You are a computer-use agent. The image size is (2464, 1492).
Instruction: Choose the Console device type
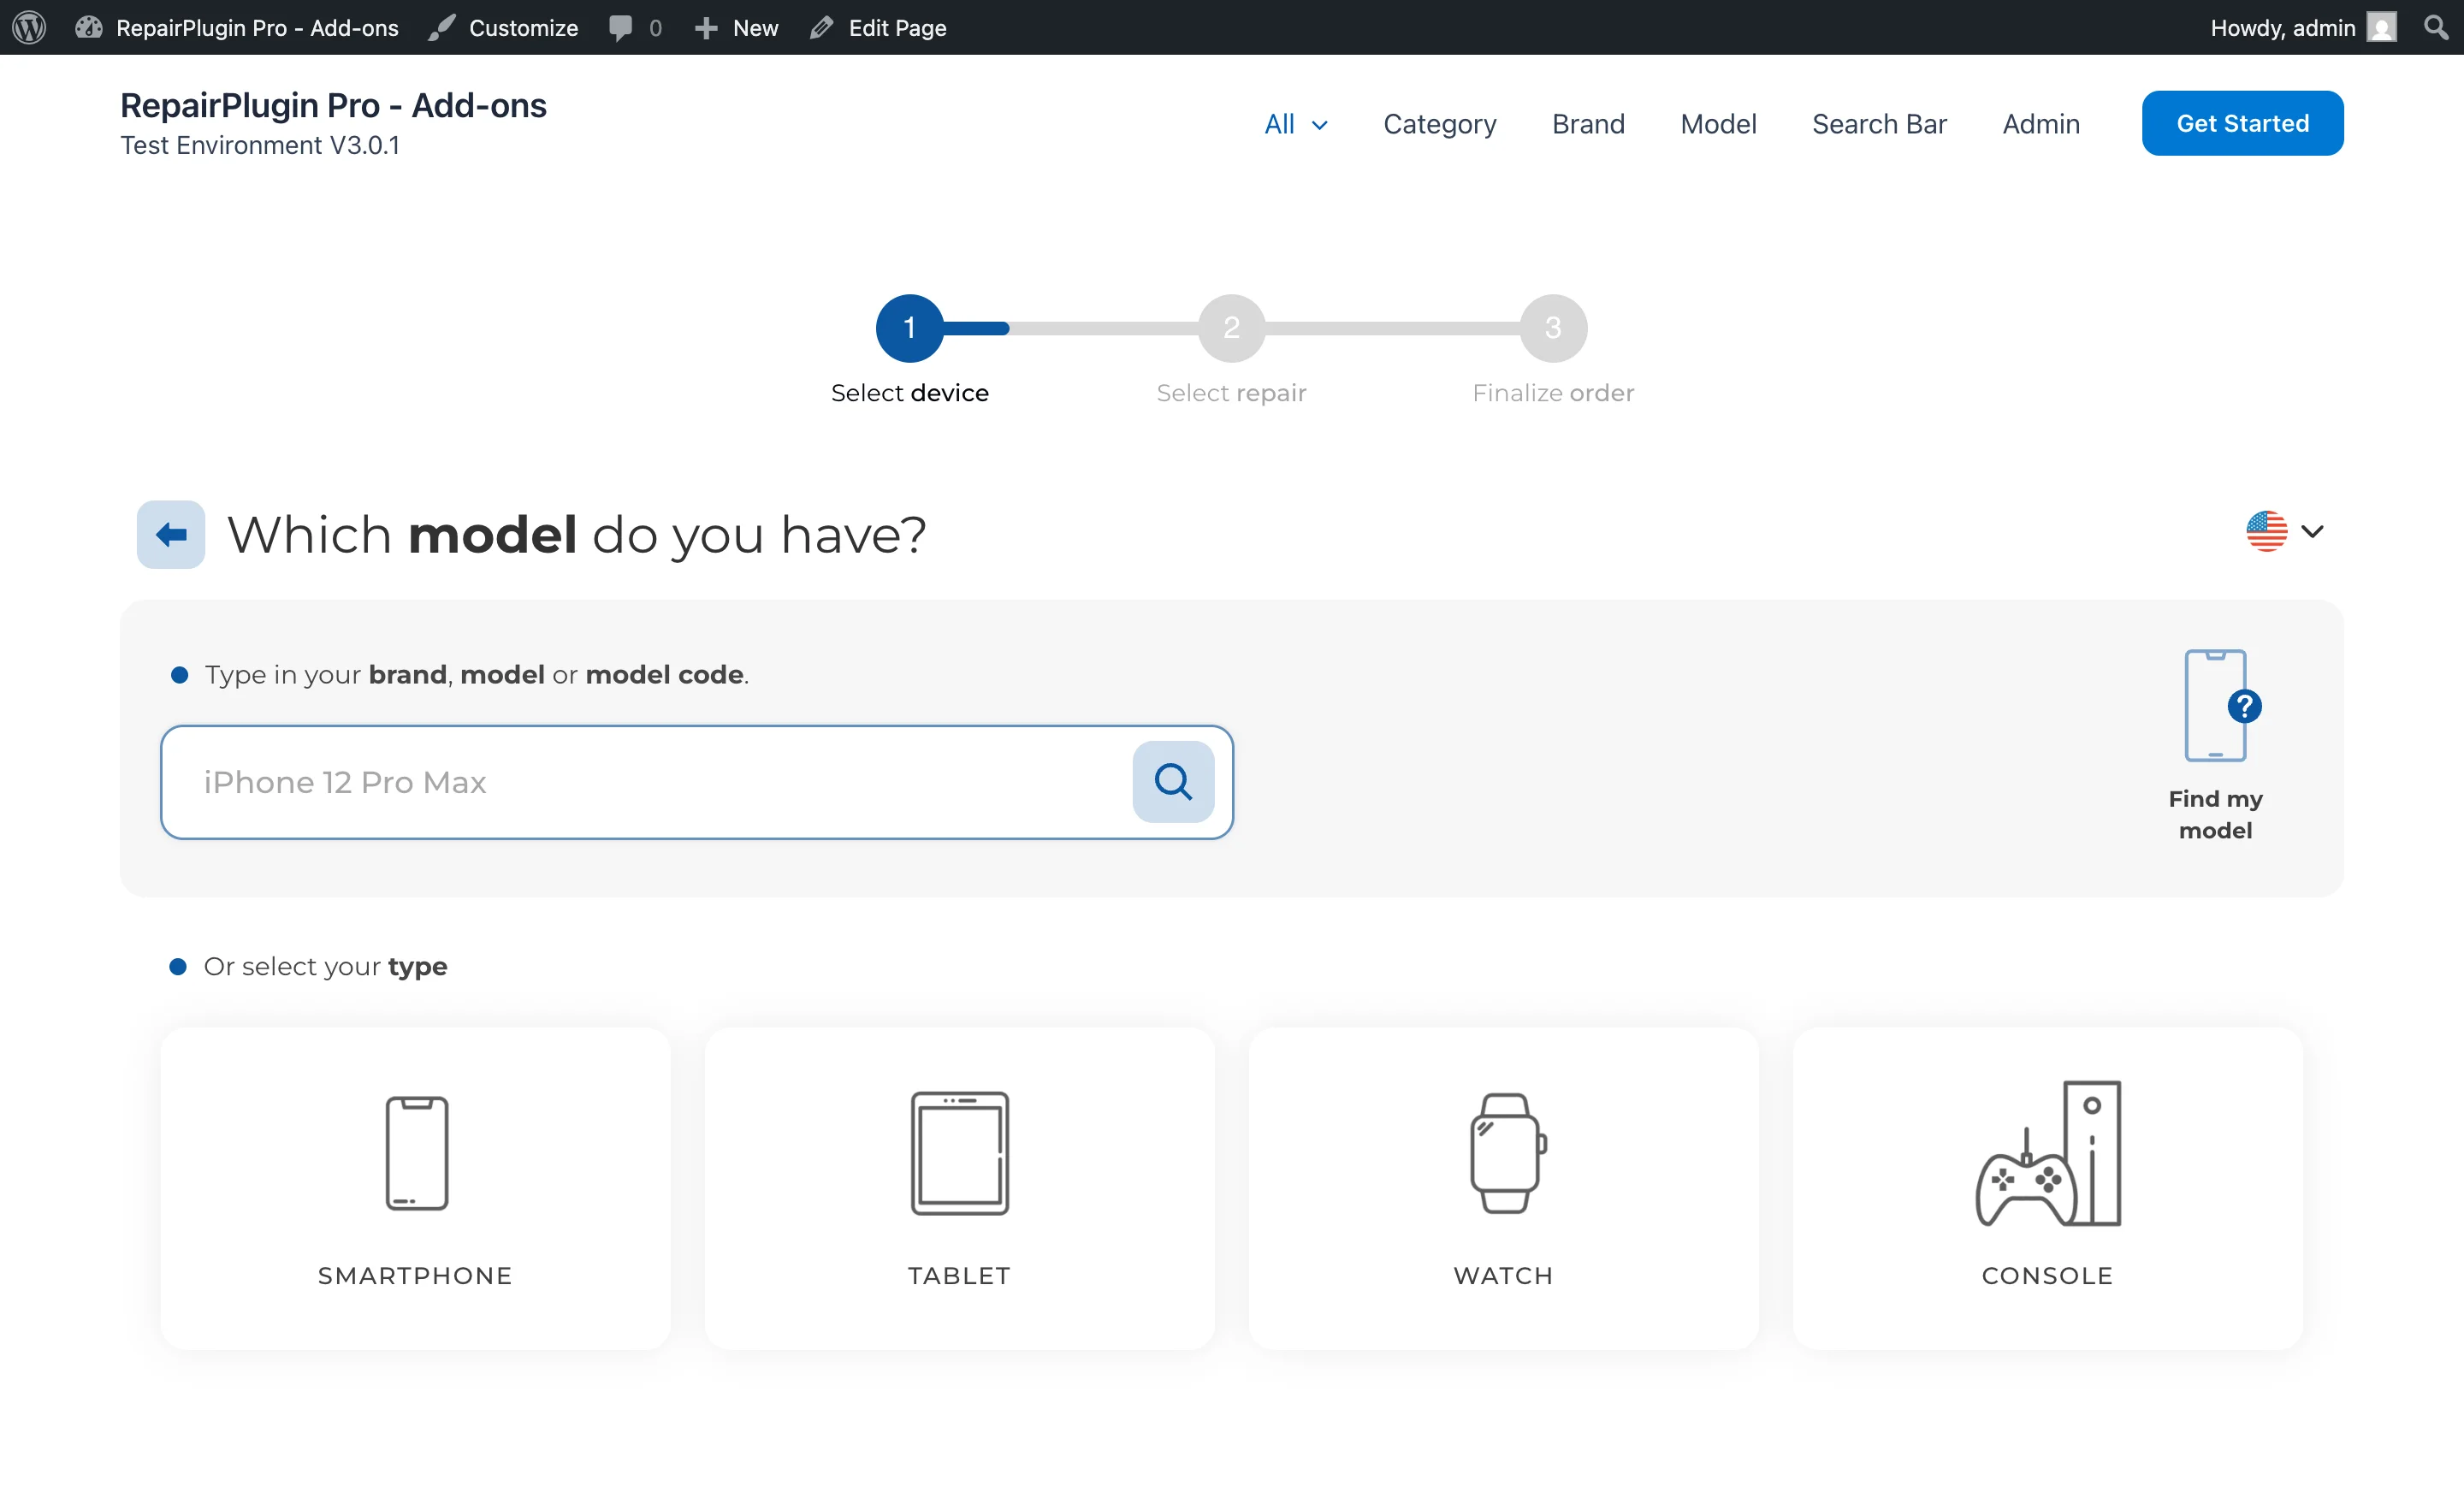tap(2046, 1187)
